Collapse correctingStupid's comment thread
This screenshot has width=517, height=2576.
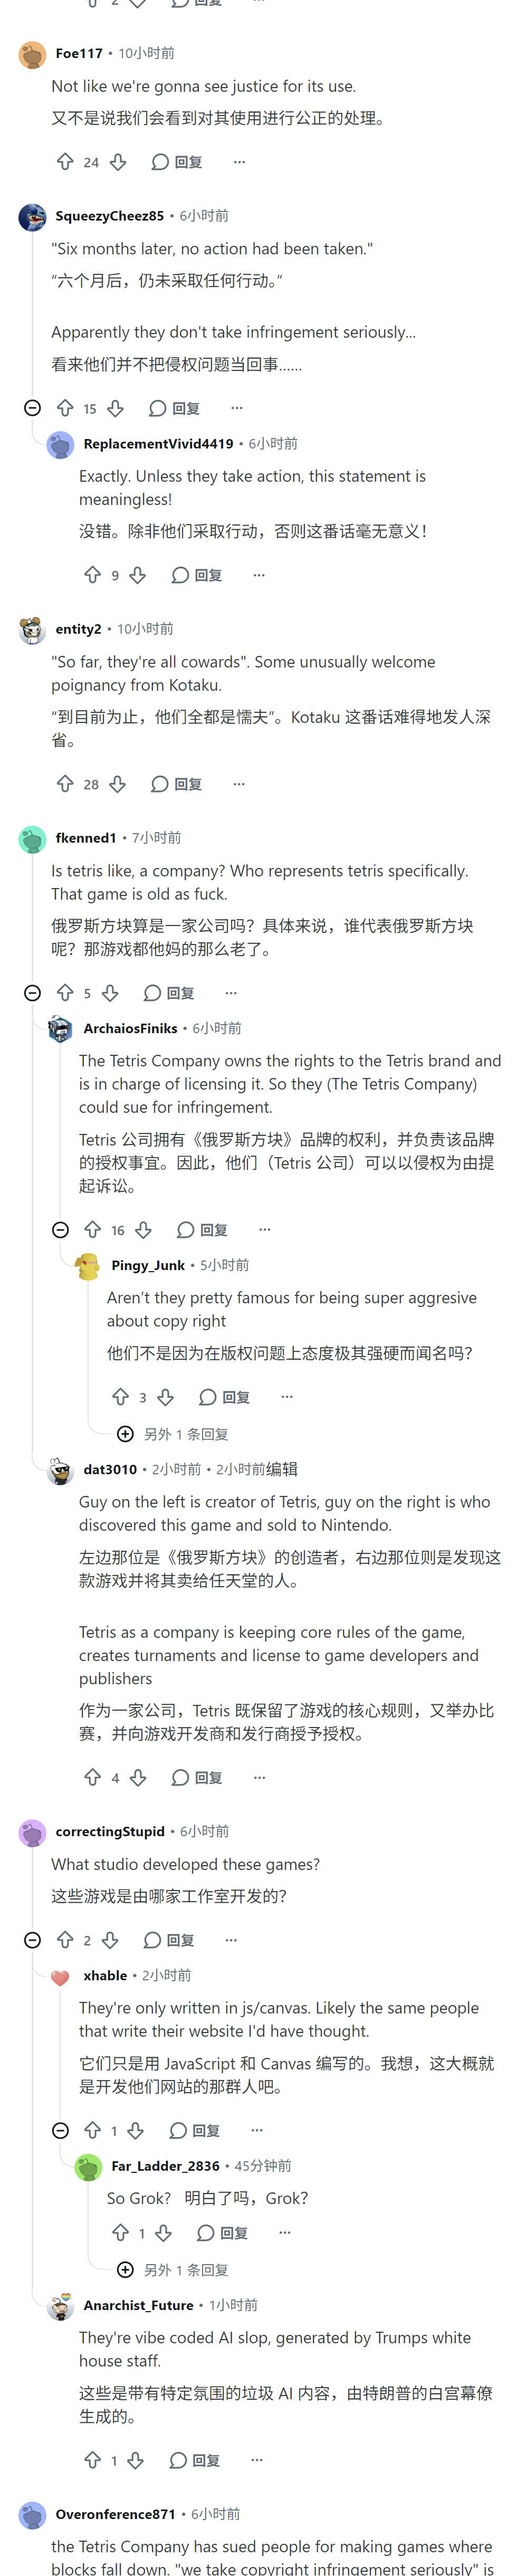(32, 1940)
